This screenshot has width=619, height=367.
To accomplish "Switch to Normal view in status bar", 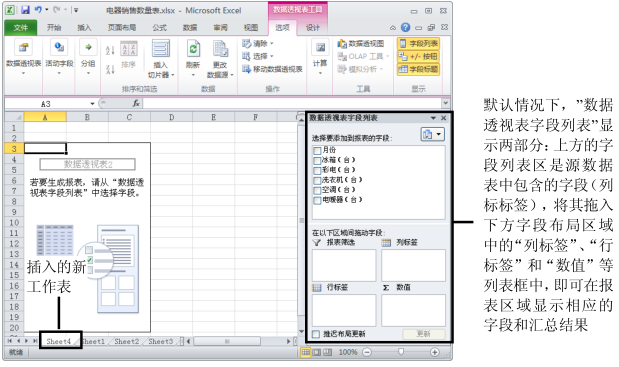I will (306, 352).
